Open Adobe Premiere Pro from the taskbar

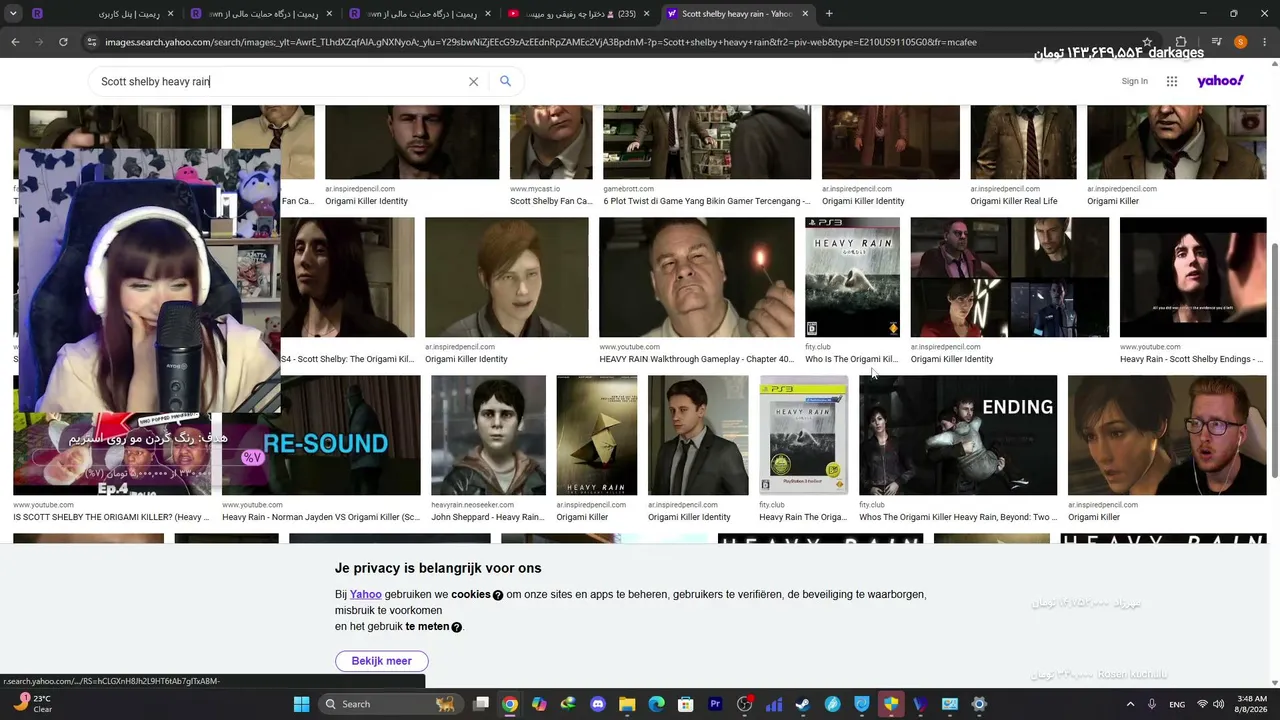click(x=715, y=704)
